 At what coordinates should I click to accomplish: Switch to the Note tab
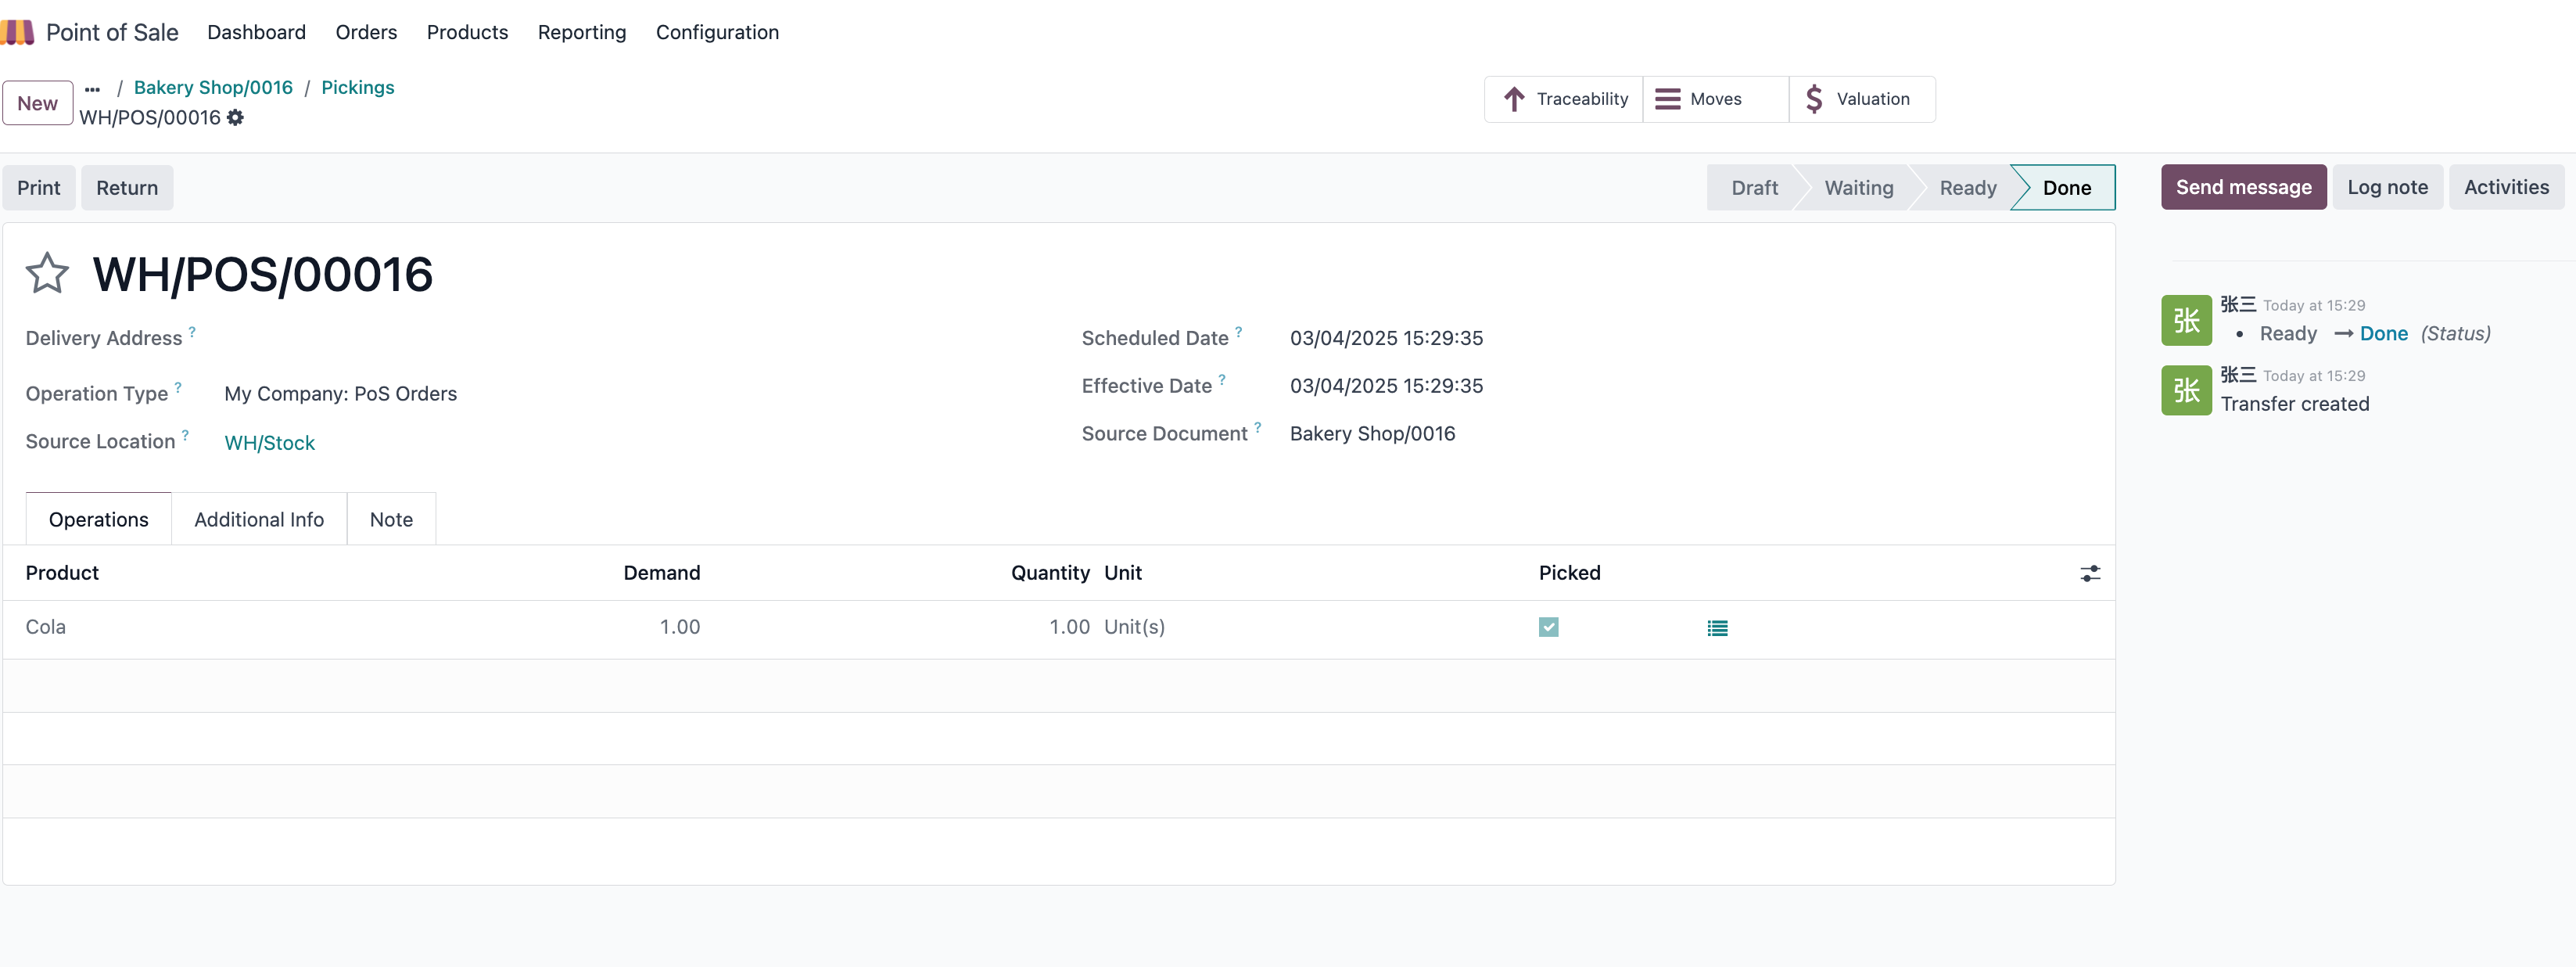coord(391,519)
